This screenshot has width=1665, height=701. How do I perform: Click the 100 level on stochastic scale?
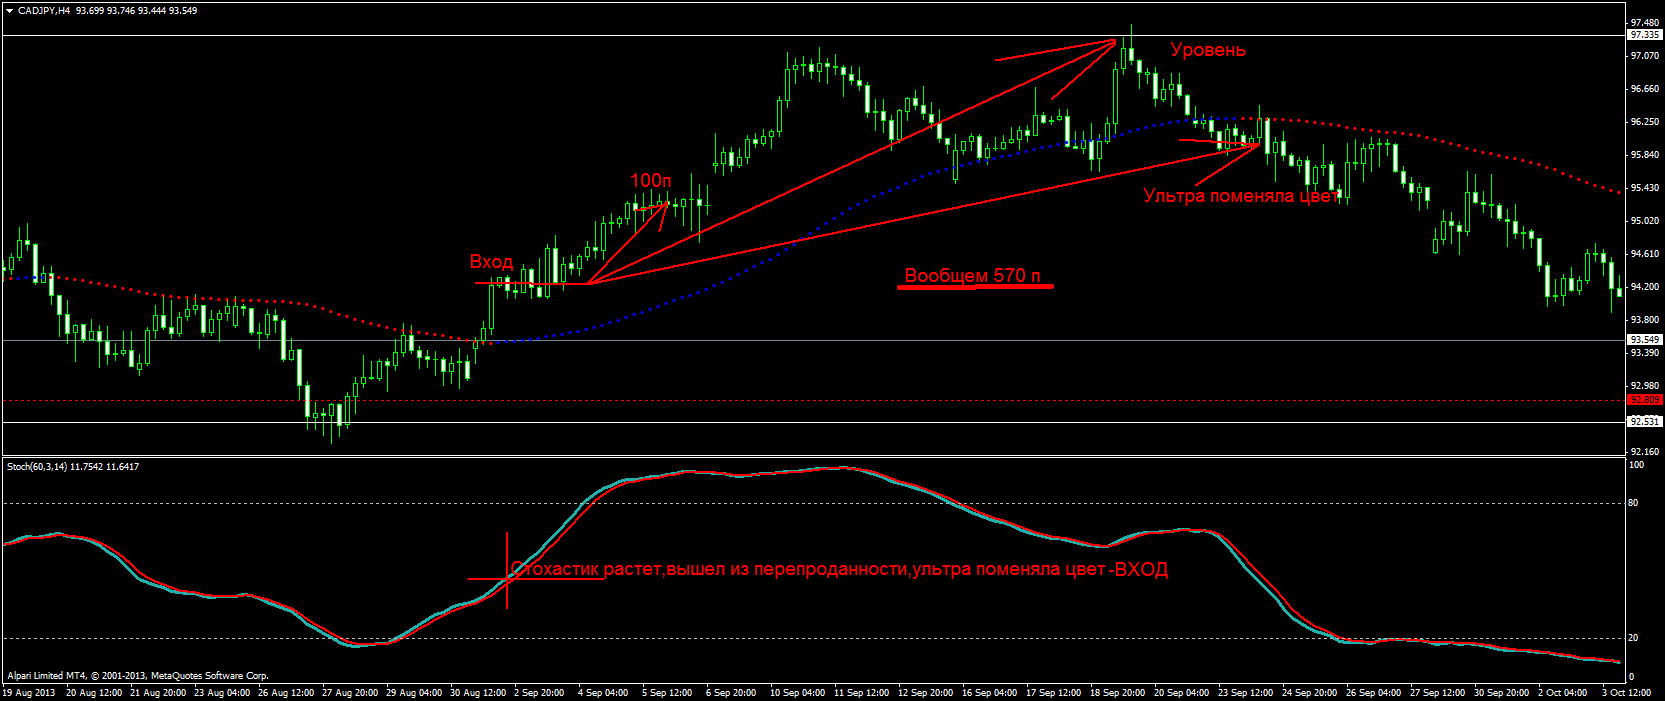pos(1636,465)
